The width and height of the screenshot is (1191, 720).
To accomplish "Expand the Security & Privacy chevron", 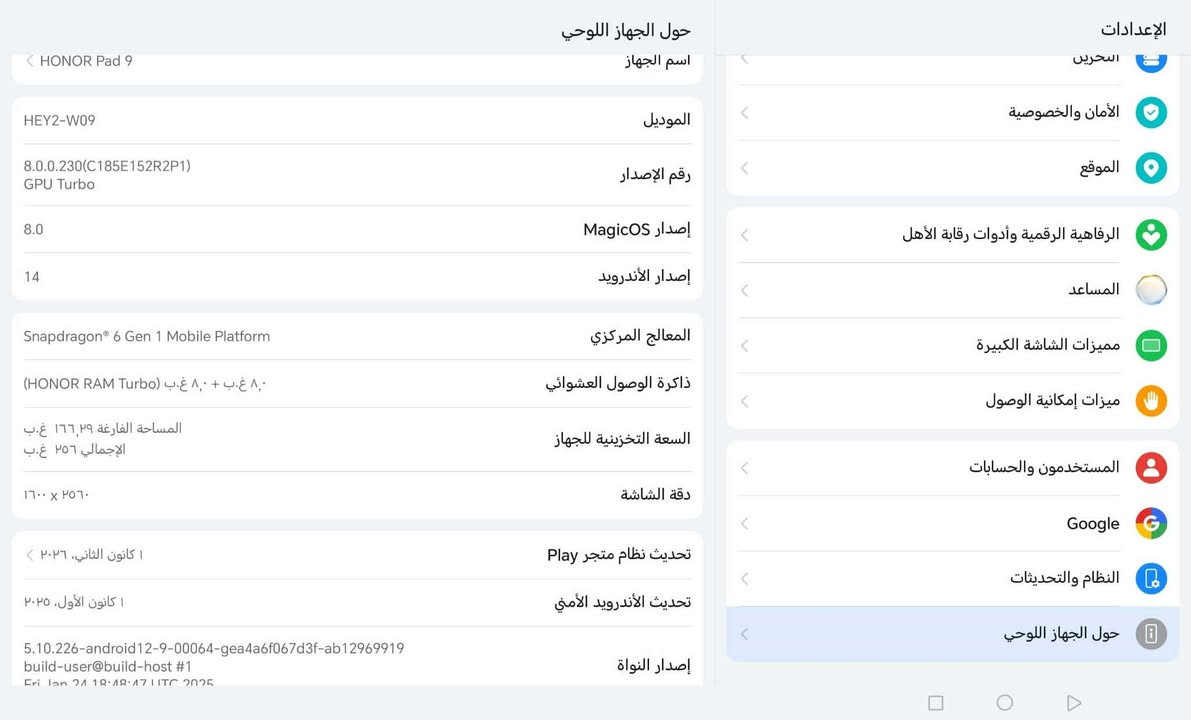I will [x=744, y=112].
